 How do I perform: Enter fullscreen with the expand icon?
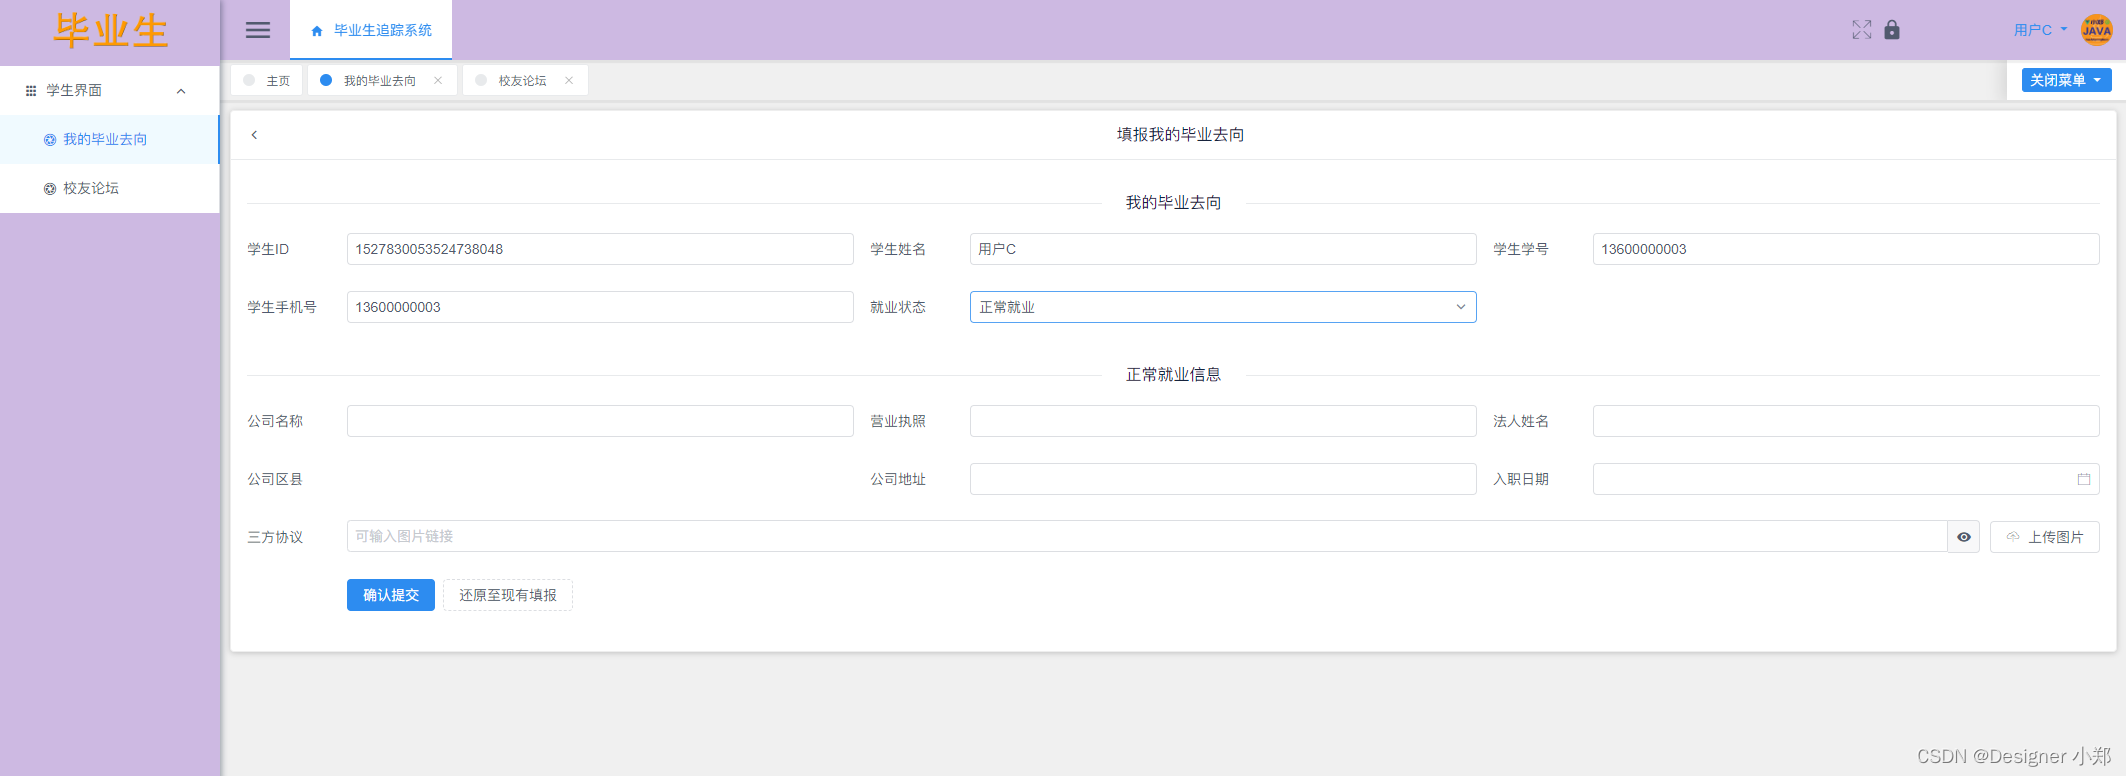(1861, 30)
